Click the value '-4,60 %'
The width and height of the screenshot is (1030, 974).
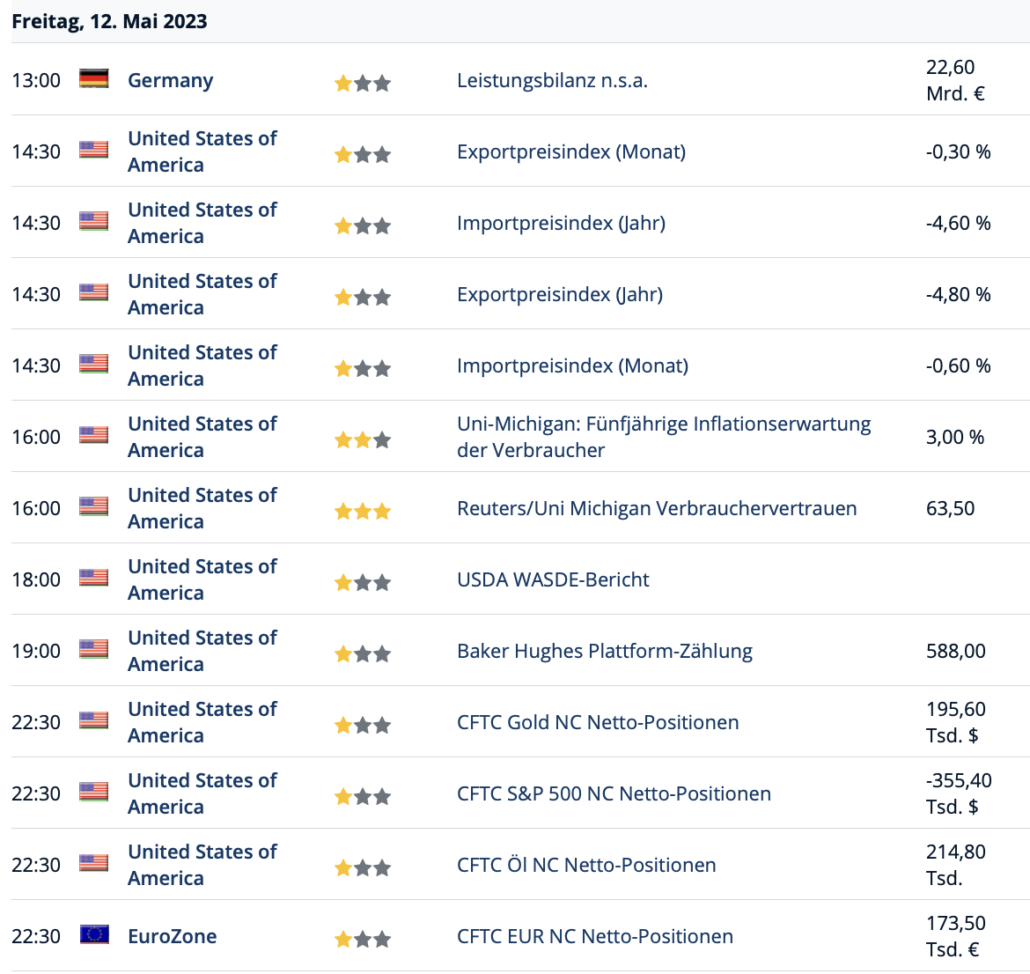[958, 223]
